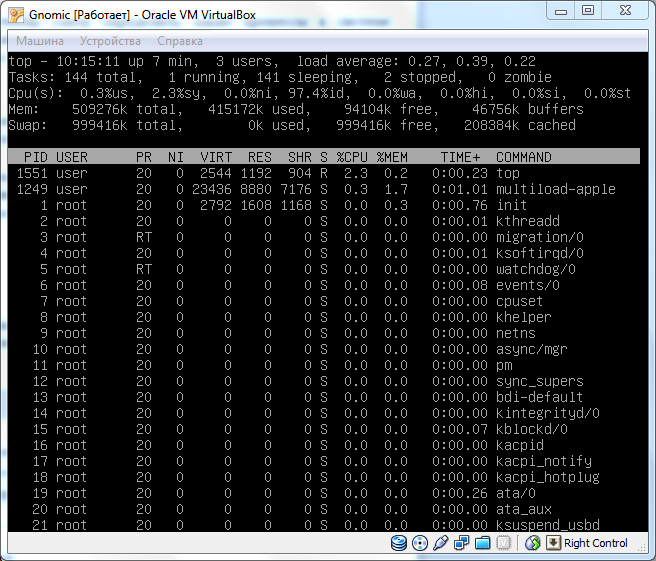Click the load average values in header

click(x=472, y=61)
